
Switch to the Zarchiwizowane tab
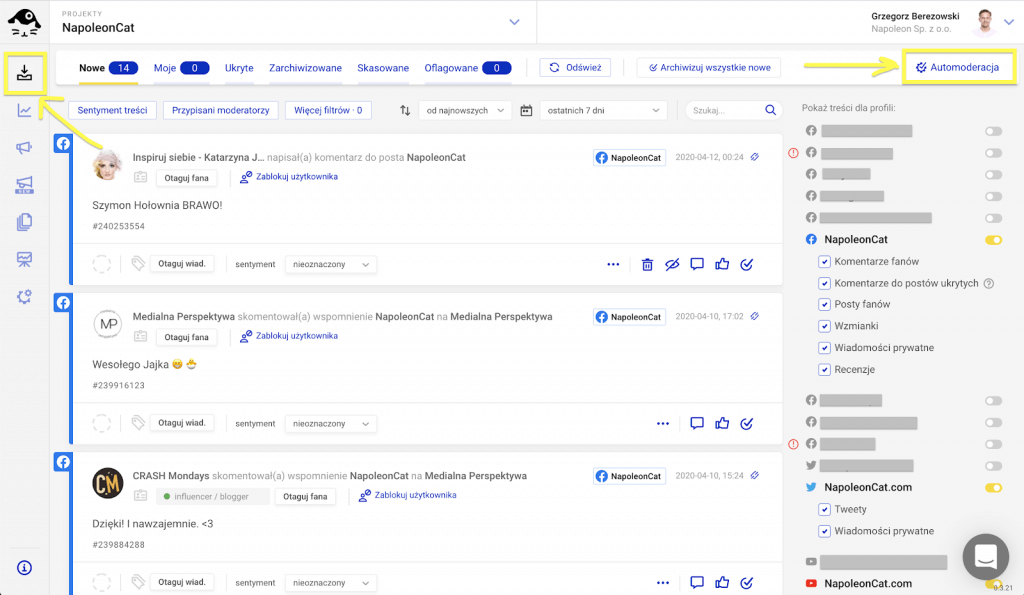click(305, 68)
